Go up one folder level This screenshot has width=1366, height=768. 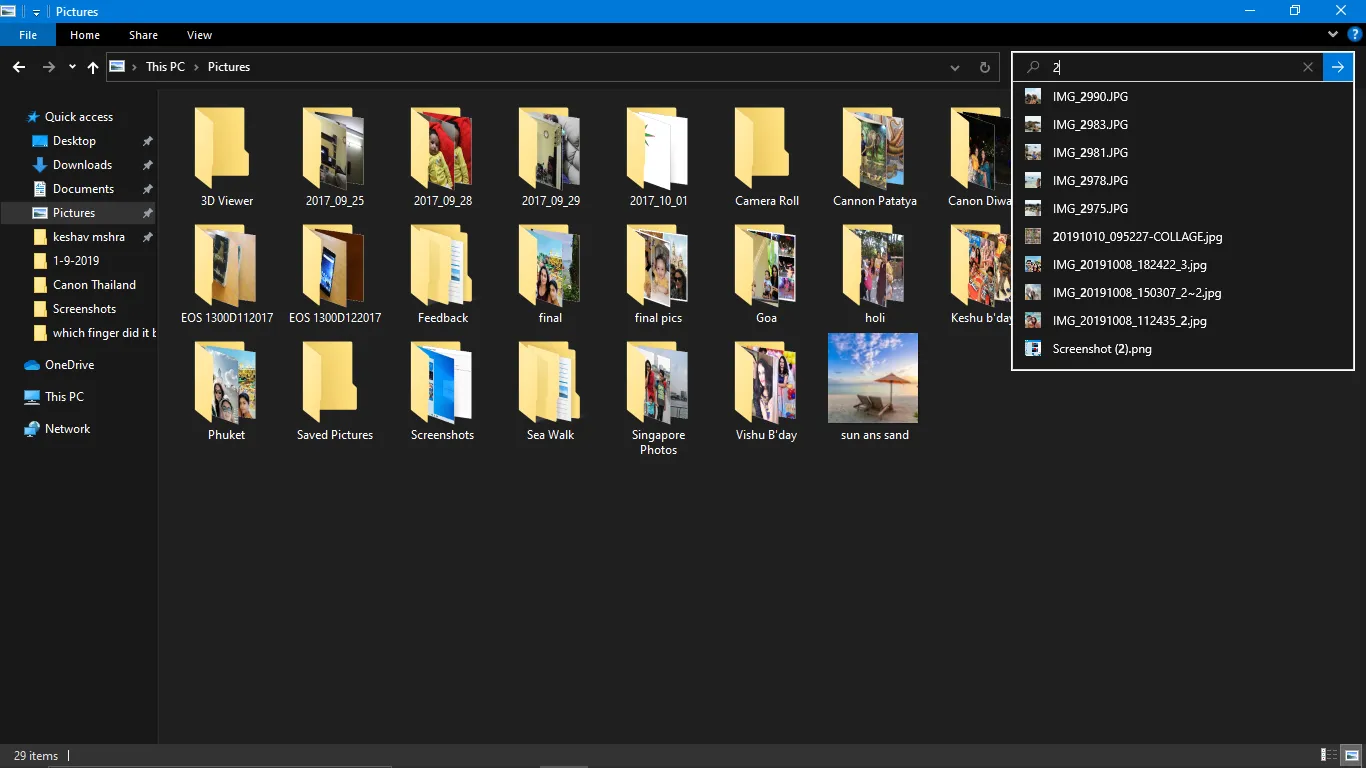pos(93,67)
